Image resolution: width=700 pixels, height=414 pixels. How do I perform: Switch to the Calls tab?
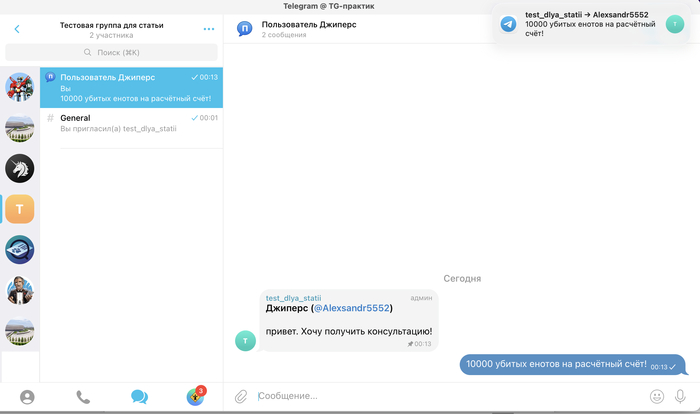pyautogui.click(x=83, y=397)
